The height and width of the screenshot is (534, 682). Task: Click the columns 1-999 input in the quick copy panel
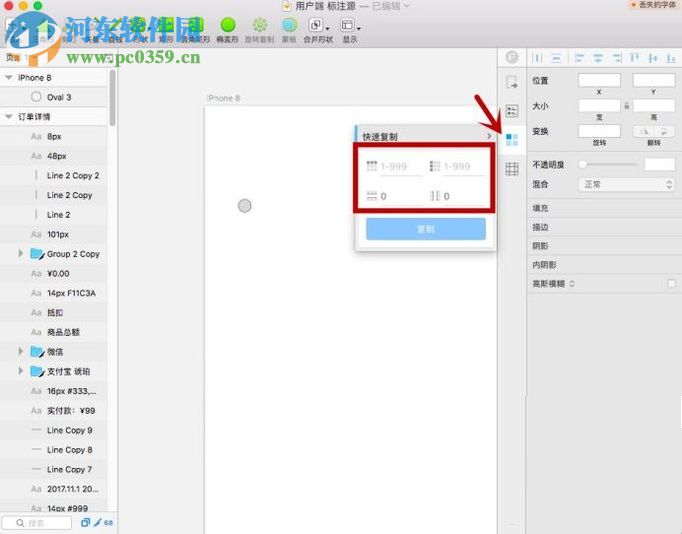coord(463,167)
